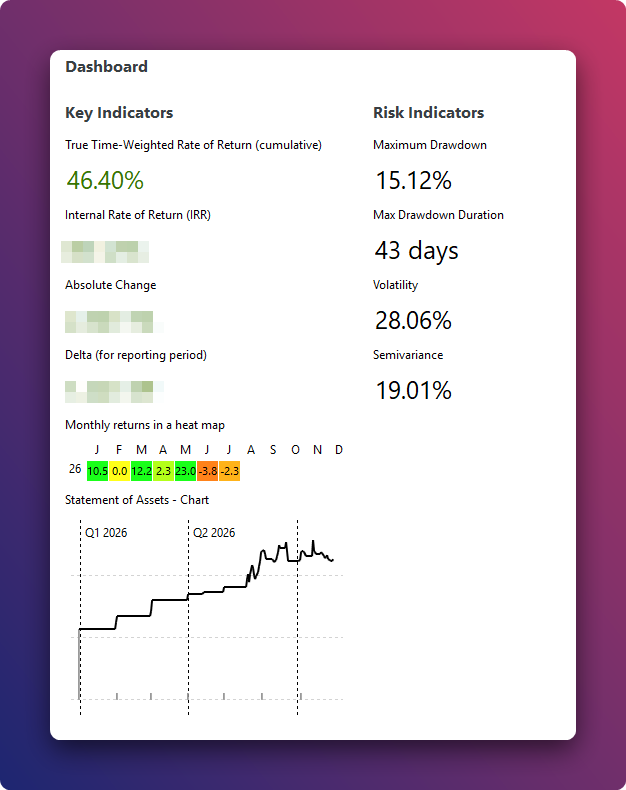
Task: Select the April 2.3 heat map cell
Action: tap(163, 471)
